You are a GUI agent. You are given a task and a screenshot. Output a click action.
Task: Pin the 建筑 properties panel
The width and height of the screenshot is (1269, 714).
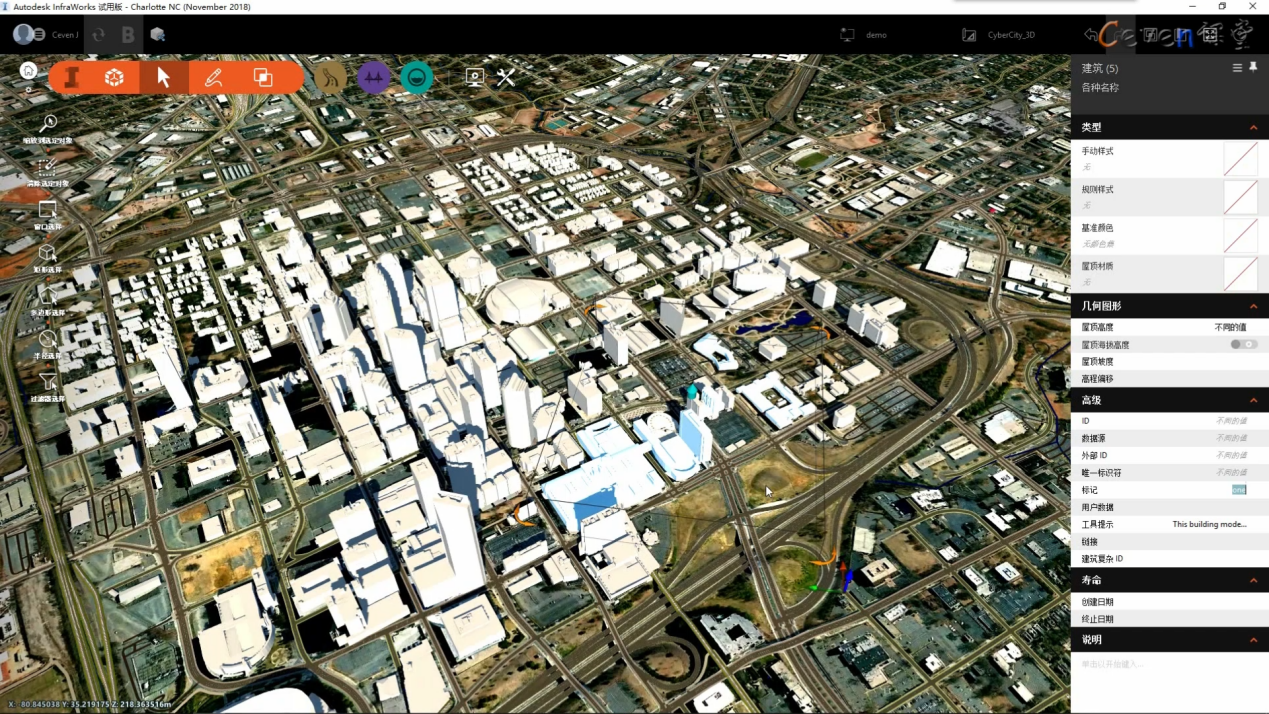coord(1253,68)
